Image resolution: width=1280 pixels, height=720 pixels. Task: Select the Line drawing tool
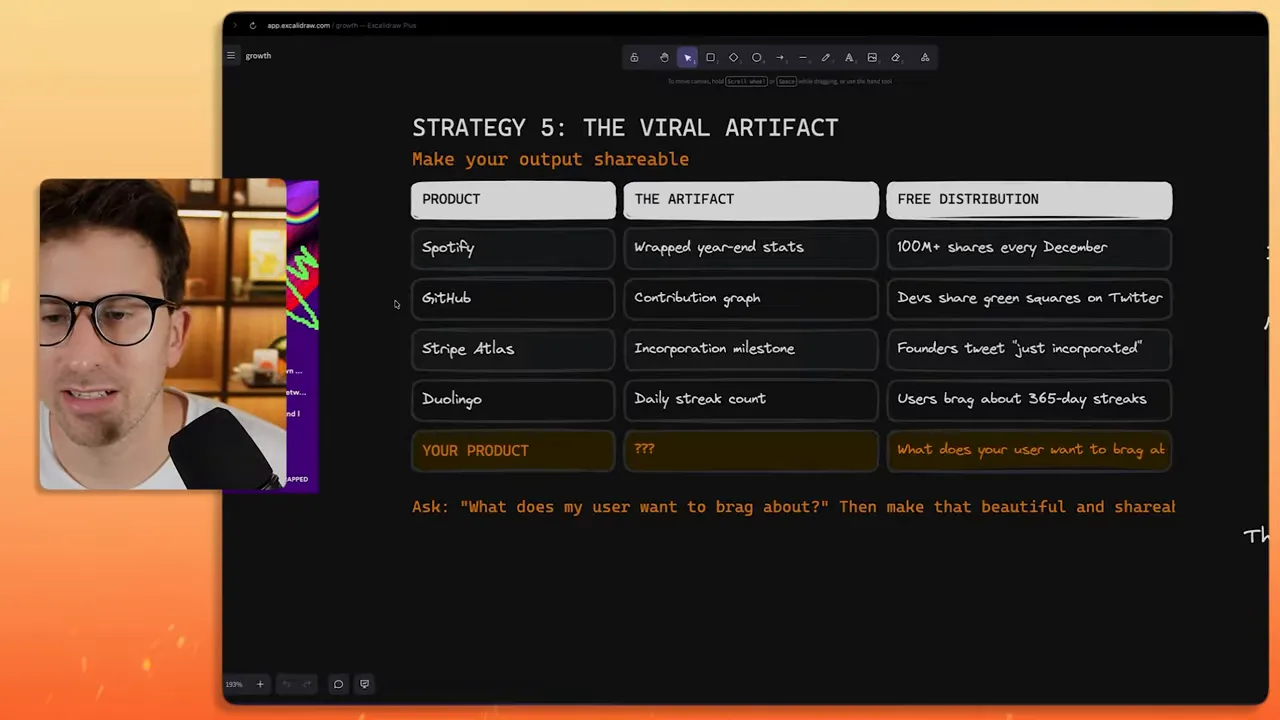click(803, 58)
